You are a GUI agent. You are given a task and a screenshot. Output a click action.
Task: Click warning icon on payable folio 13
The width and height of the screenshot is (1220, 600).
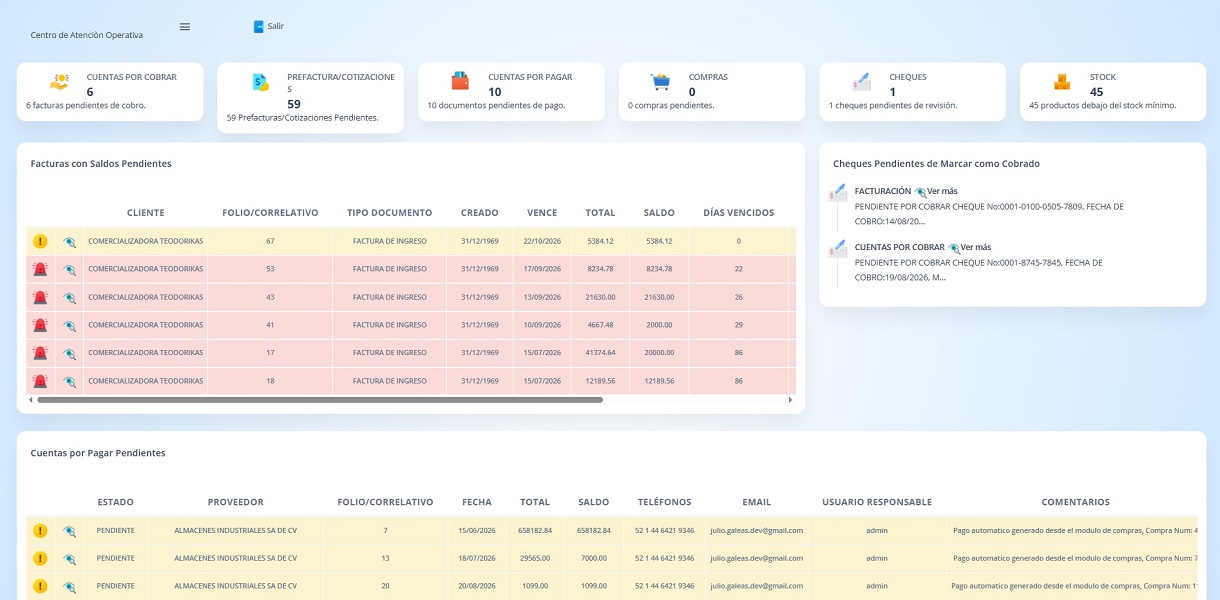[40, 558]
